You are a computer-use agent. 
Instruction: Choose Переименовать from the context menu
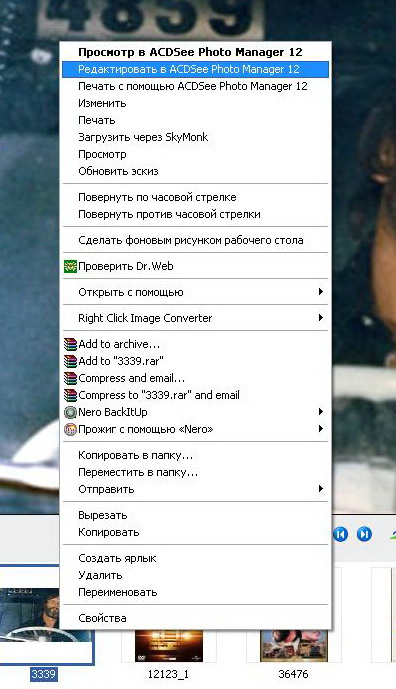click(196, 592)
